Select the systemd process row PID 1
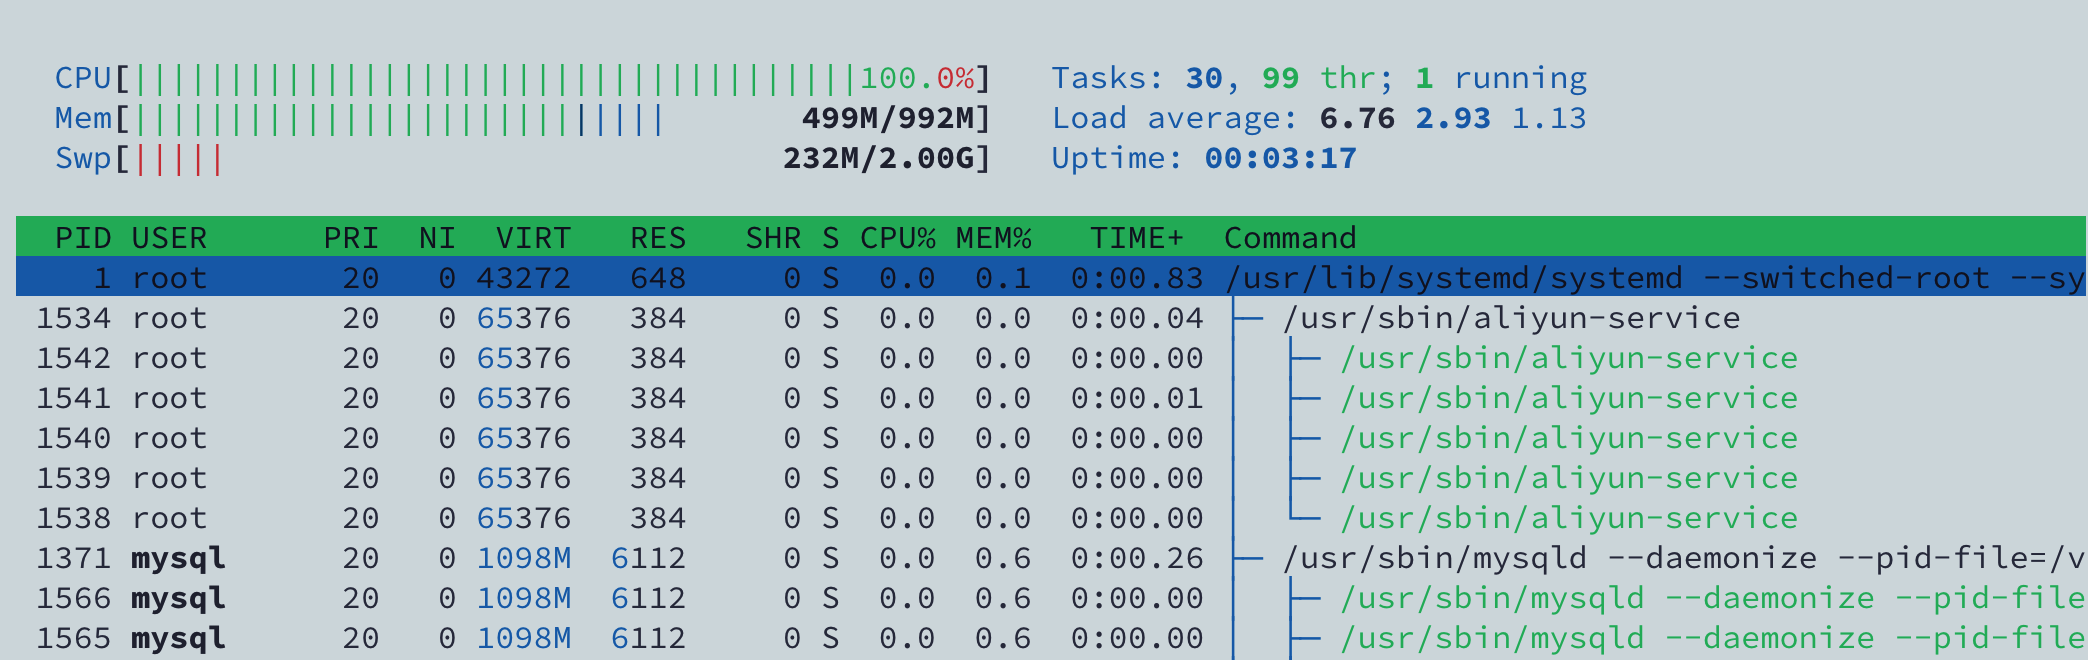The image size is (2088, 660). pyautogui.click(x=1051, y=277)
